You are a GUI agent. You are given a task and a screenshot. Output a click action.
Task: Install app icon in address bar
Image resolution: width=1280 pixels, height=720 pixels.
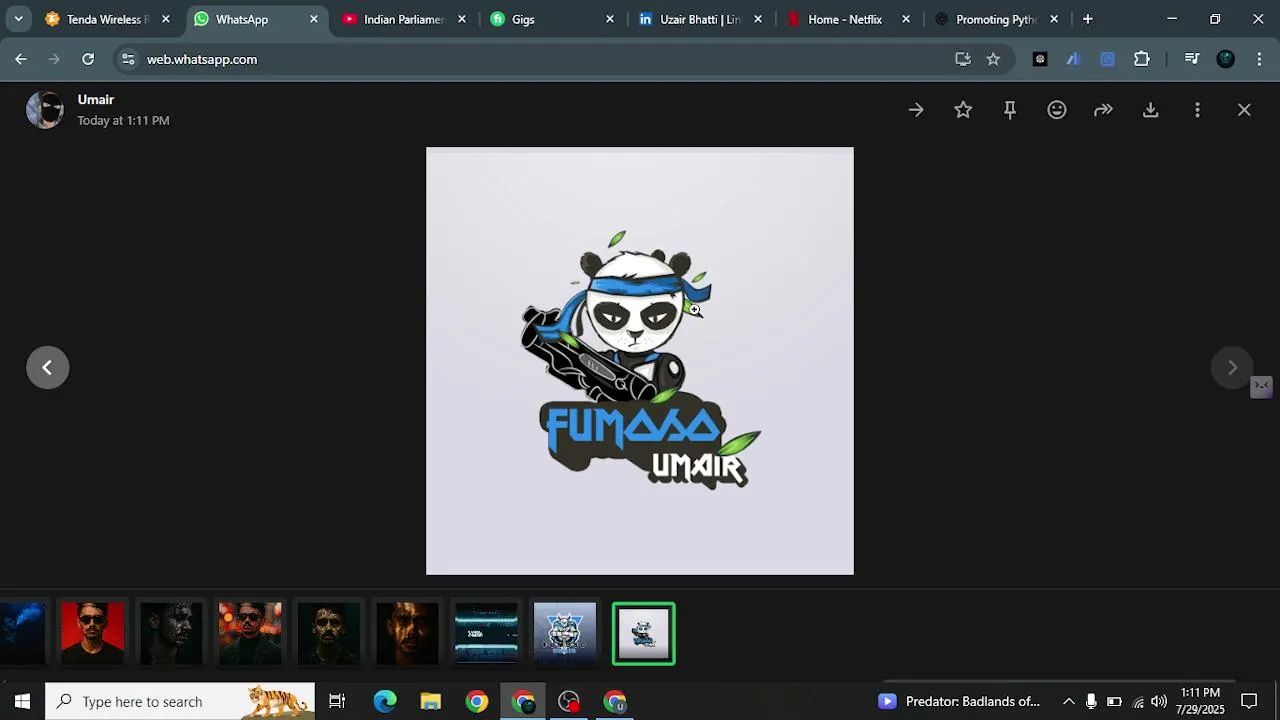[963, 59]
